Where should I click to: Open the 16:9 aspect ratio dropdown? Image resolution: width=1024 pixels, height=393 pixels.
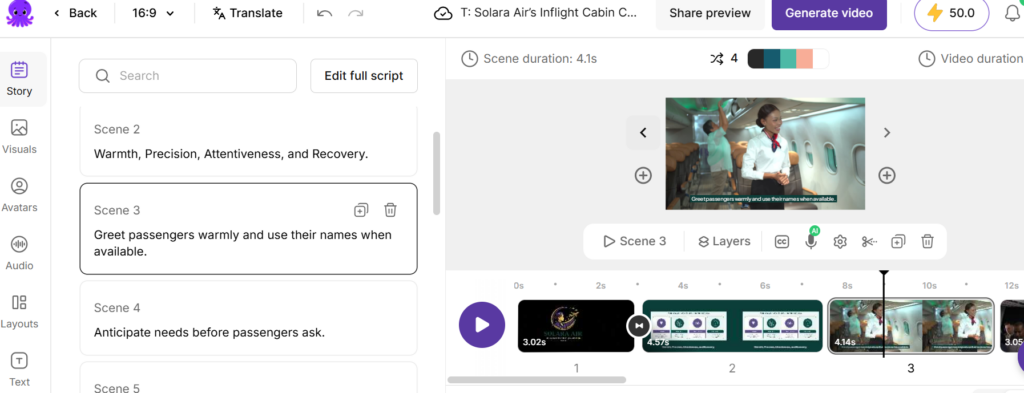pyautogui.click(x=153, y=13)
